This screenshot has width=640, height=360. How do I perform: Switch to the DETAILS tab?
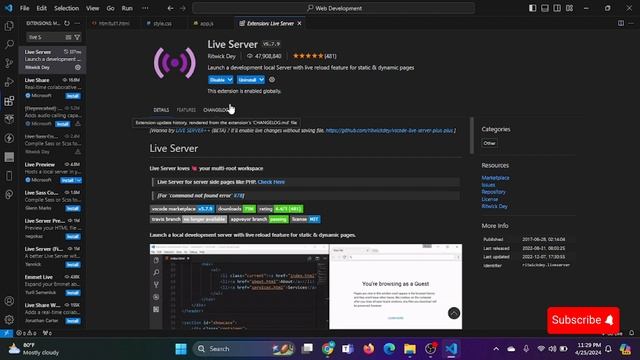pyautogui.click(x=161, y=110)
